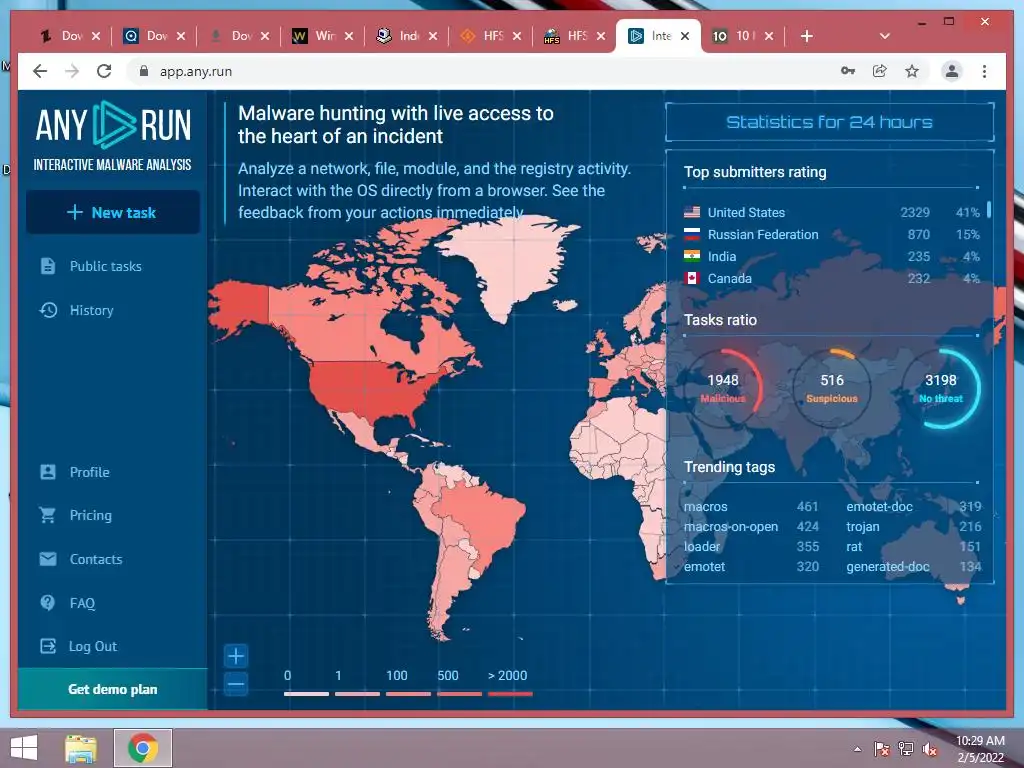Viewport: 1024px width, 768px height.
Task: Click the 'rat' trending tag
Action: (854, 547)
